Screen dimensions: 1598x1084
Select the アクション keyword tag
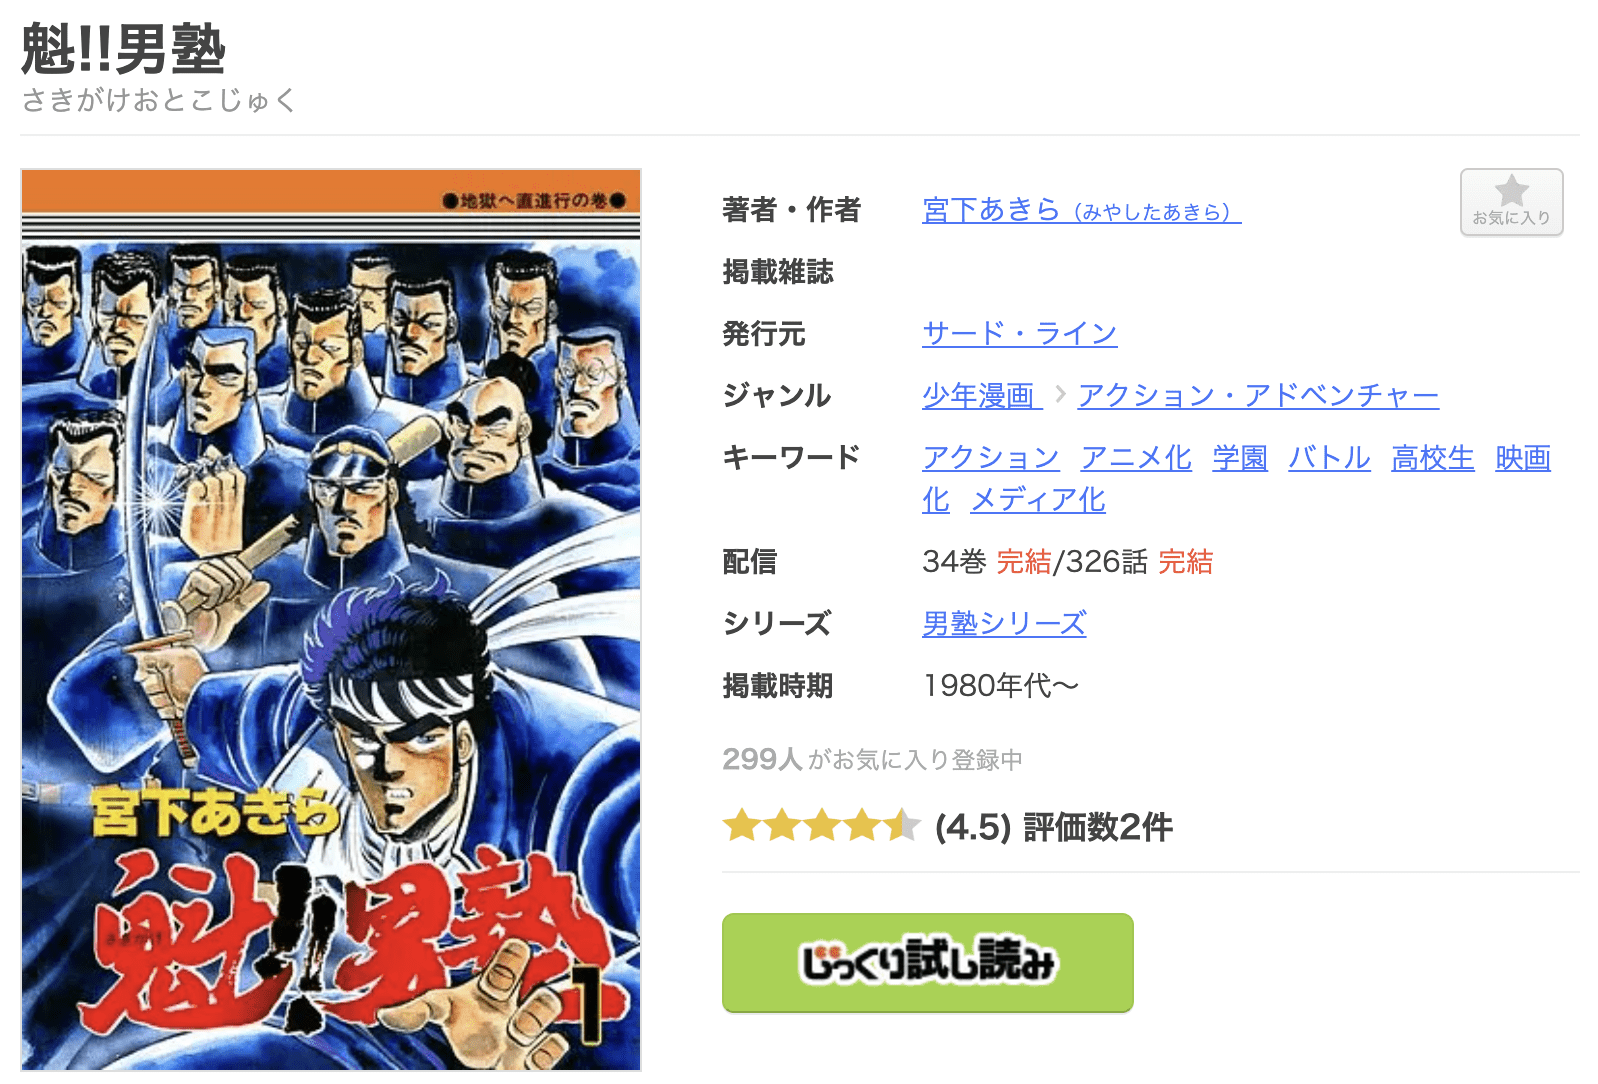tap(991, 457)
